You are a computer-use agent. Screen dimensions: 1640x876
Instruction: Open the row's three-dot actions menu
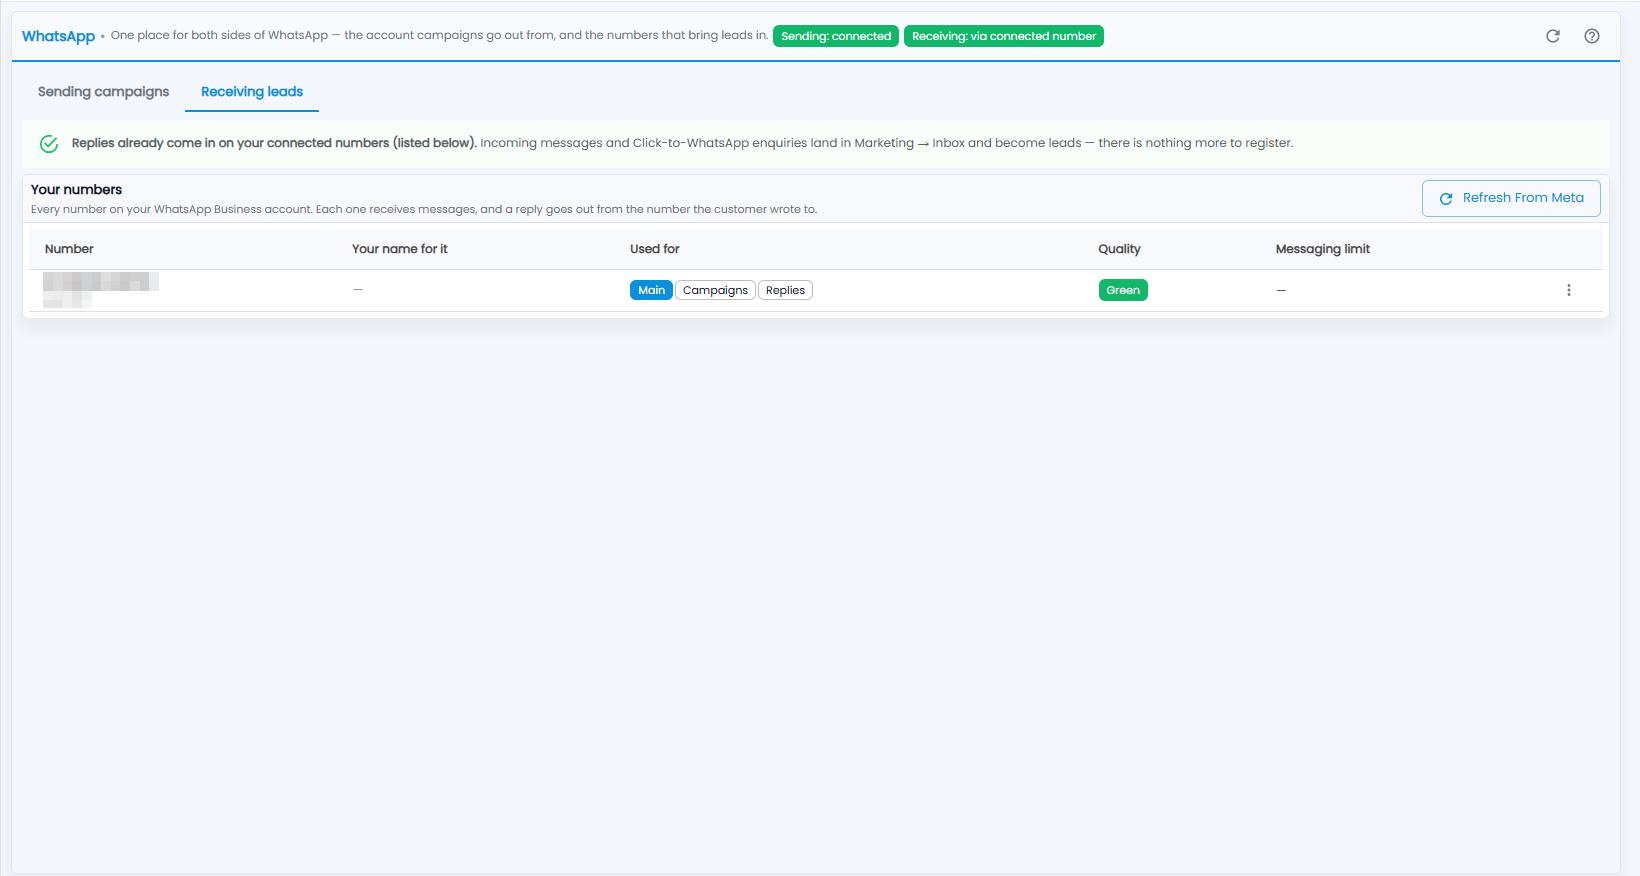tap(1569, 290)
